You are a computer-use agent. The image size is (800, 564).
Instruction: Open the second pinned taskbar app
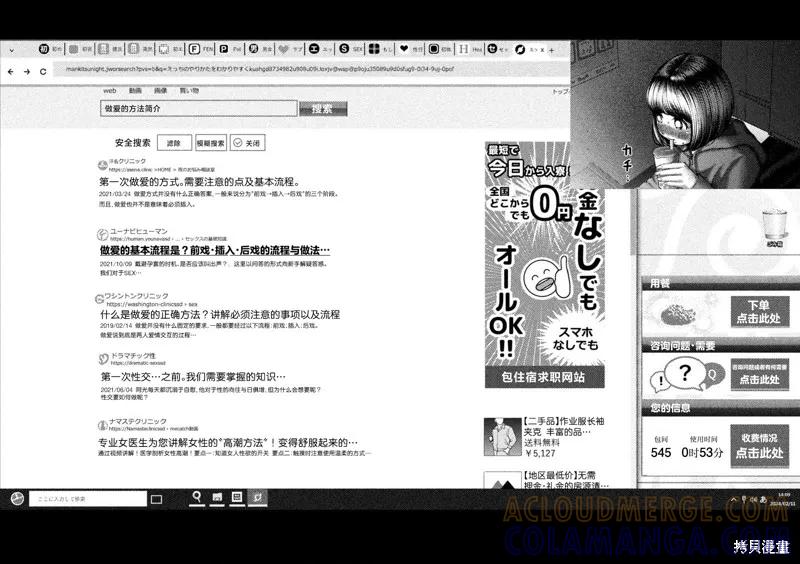(x=217, y=497)
